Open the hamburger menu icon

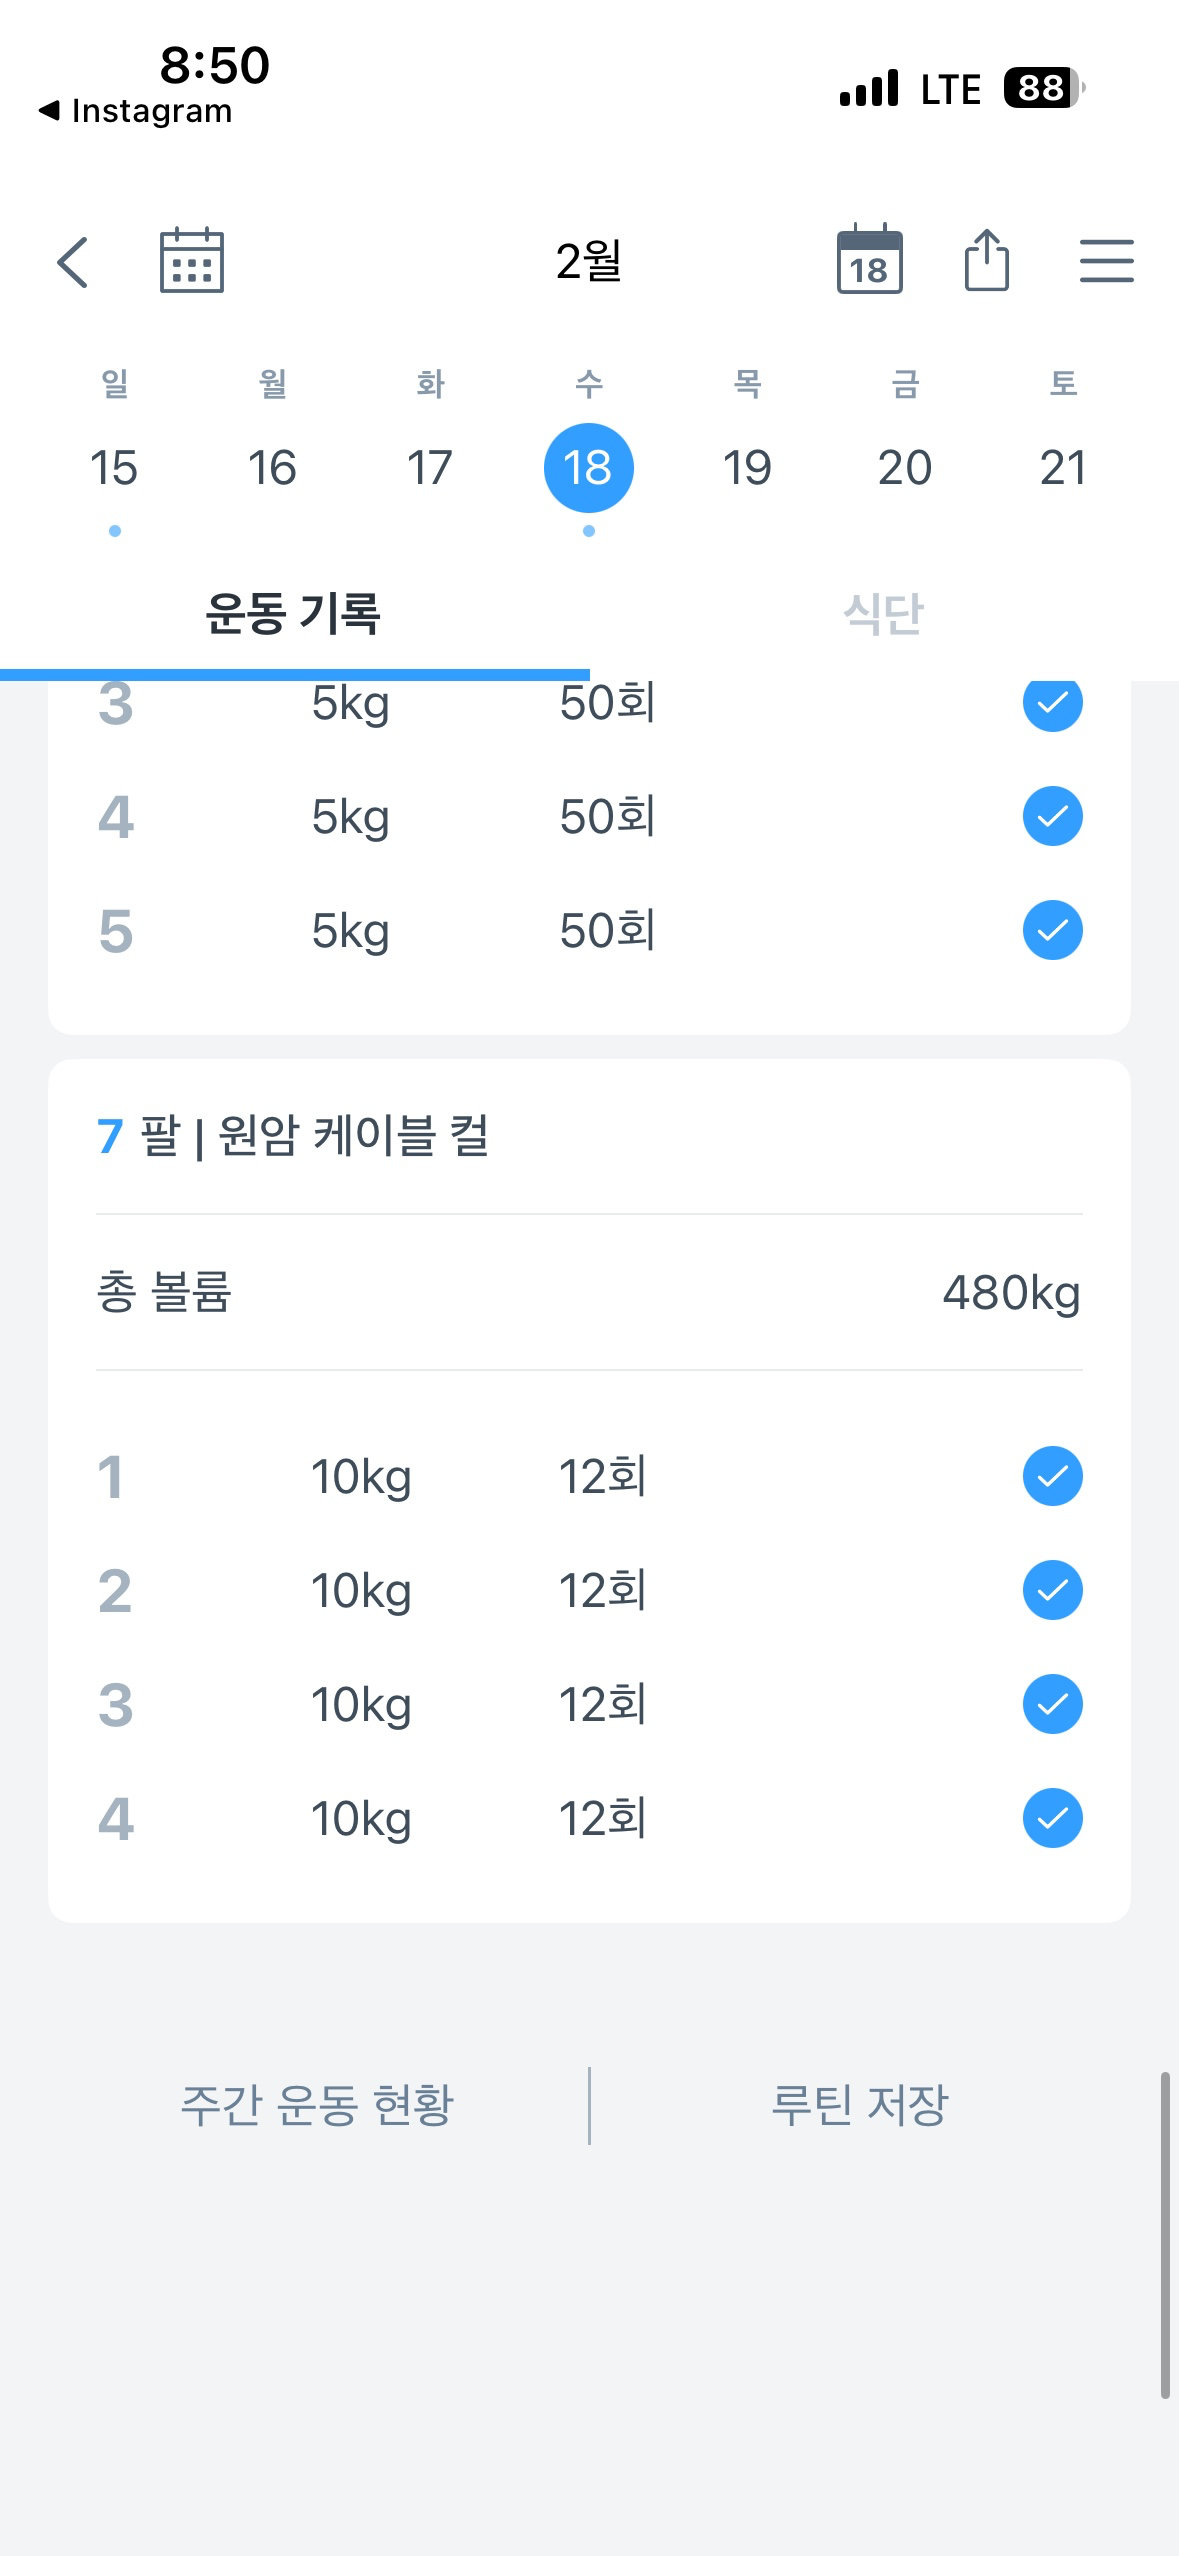click(1106, 261)
